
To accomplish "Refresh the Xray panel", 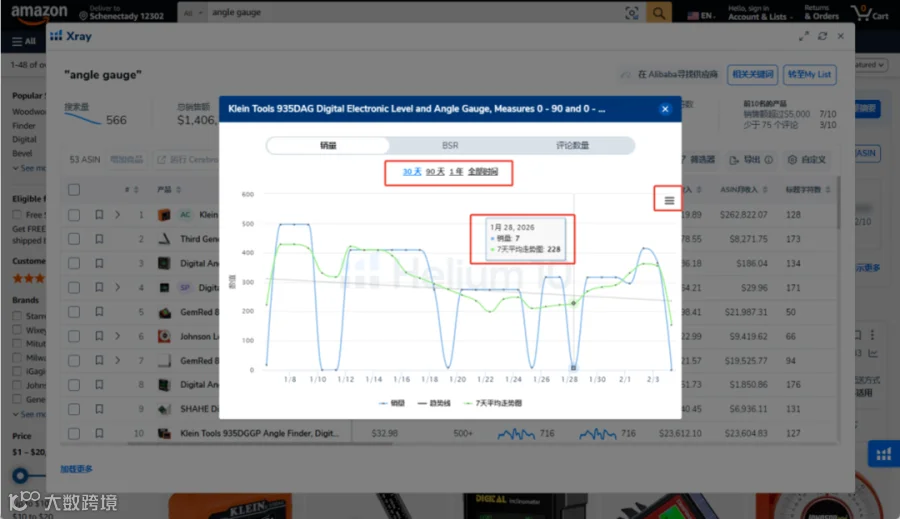I will tap(823, 36).
